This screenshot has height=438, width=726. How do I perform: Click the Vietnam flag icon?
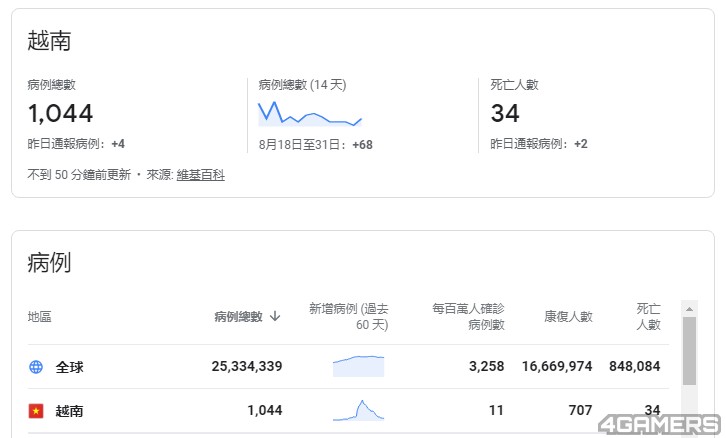[x=36, y=411]
